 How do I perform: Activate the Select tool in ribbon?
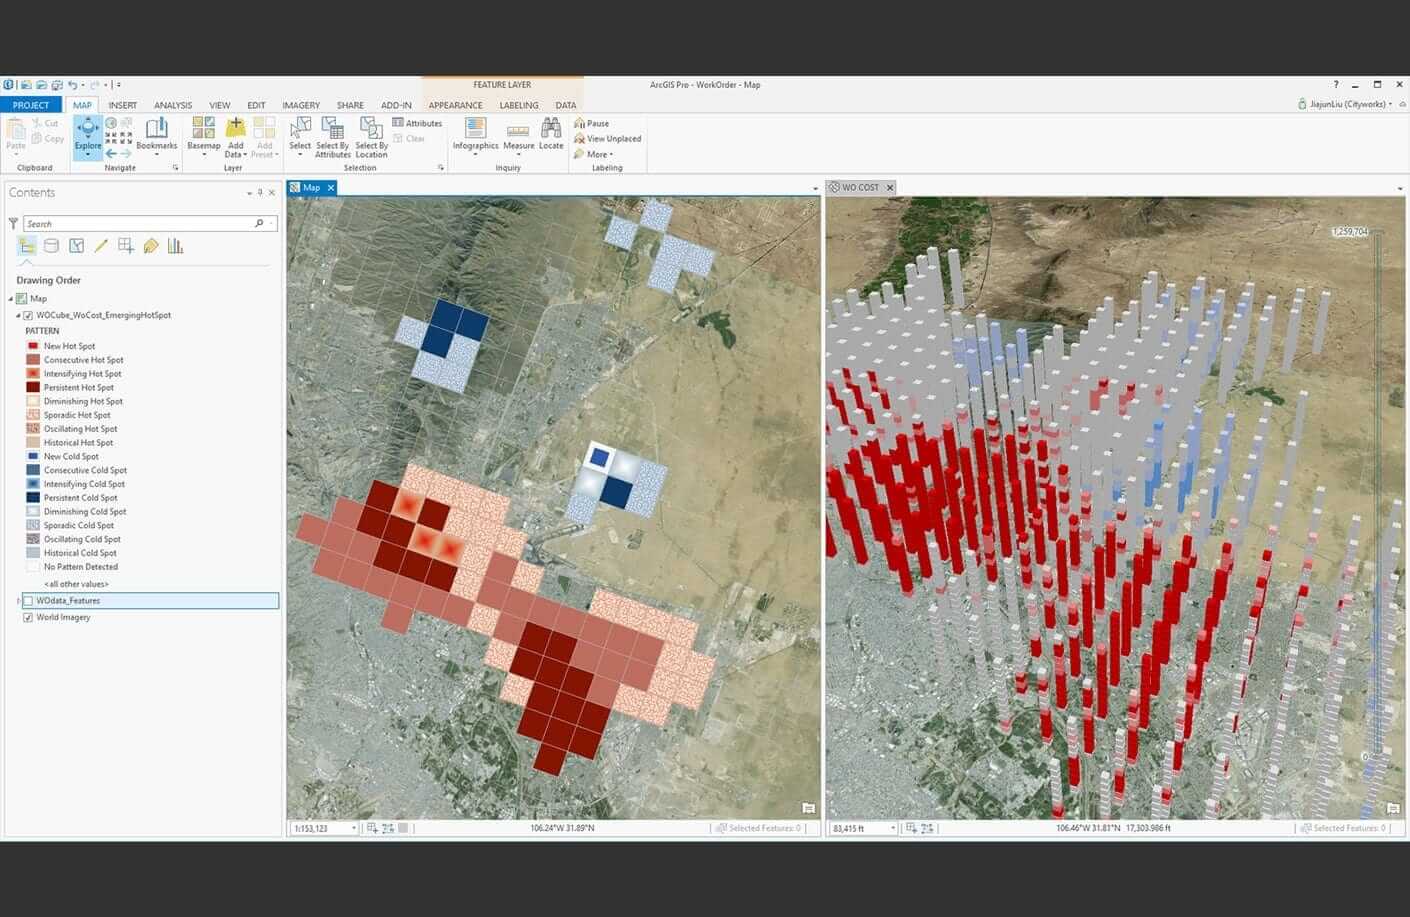tap(300, 135)
